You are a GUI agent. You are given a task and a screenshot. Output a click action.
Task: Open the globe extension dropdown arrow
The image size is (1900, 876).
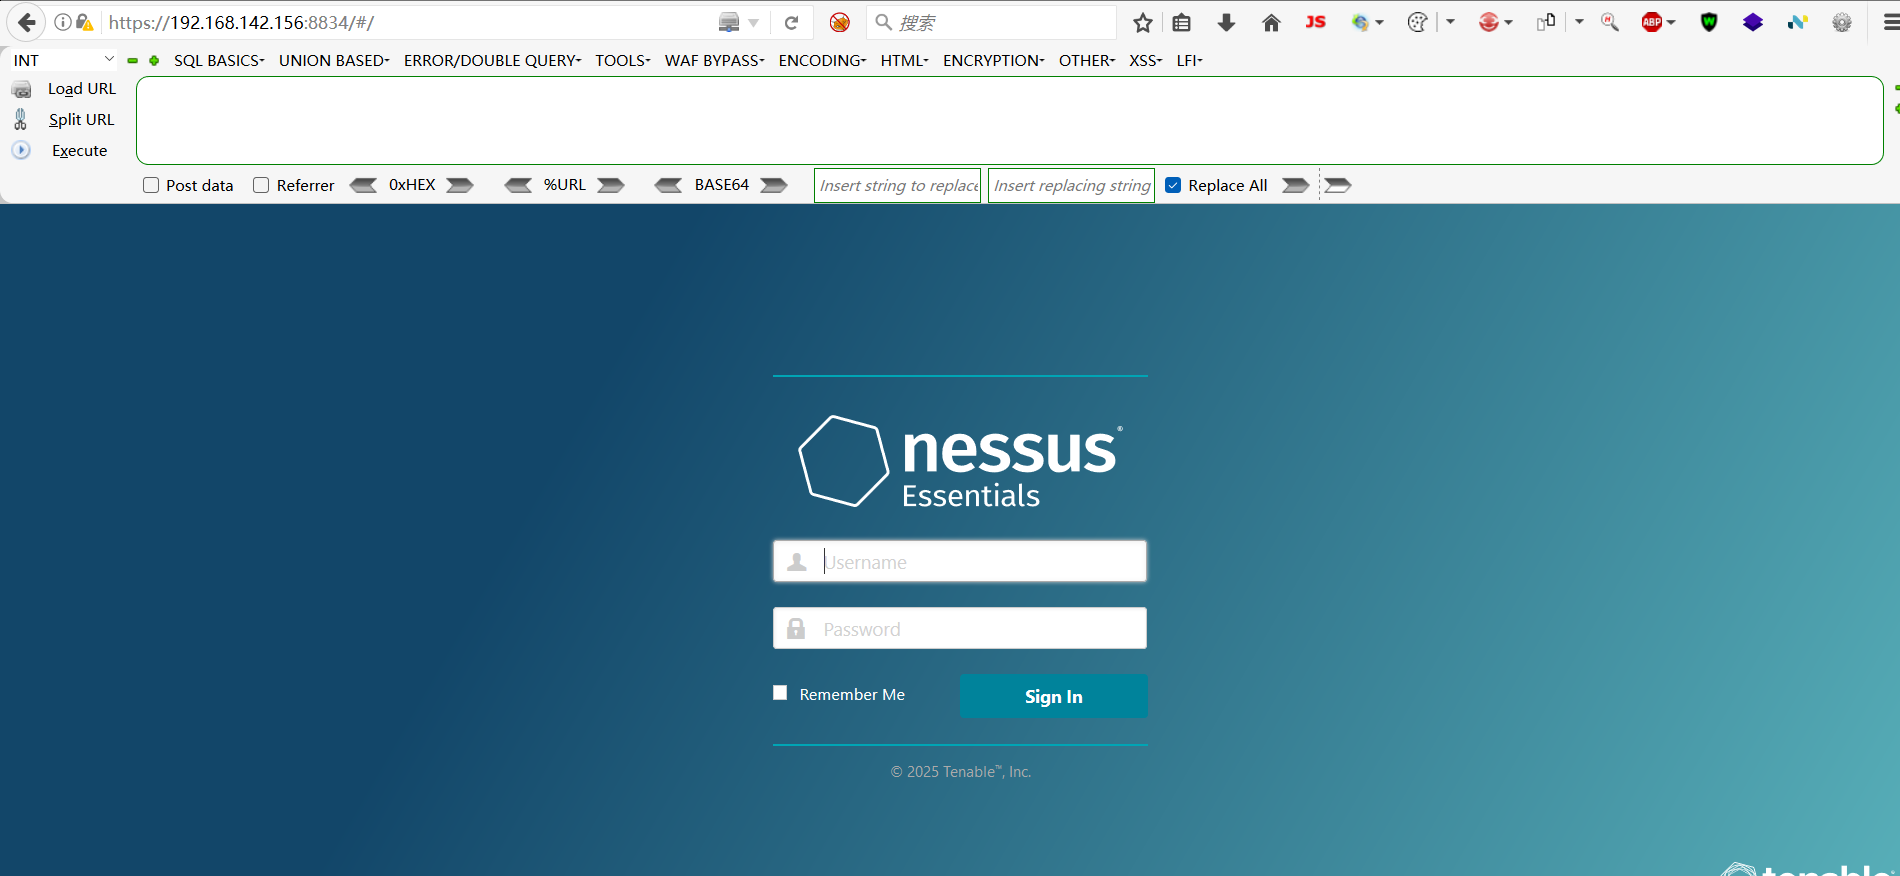[x=1379, y=22]
